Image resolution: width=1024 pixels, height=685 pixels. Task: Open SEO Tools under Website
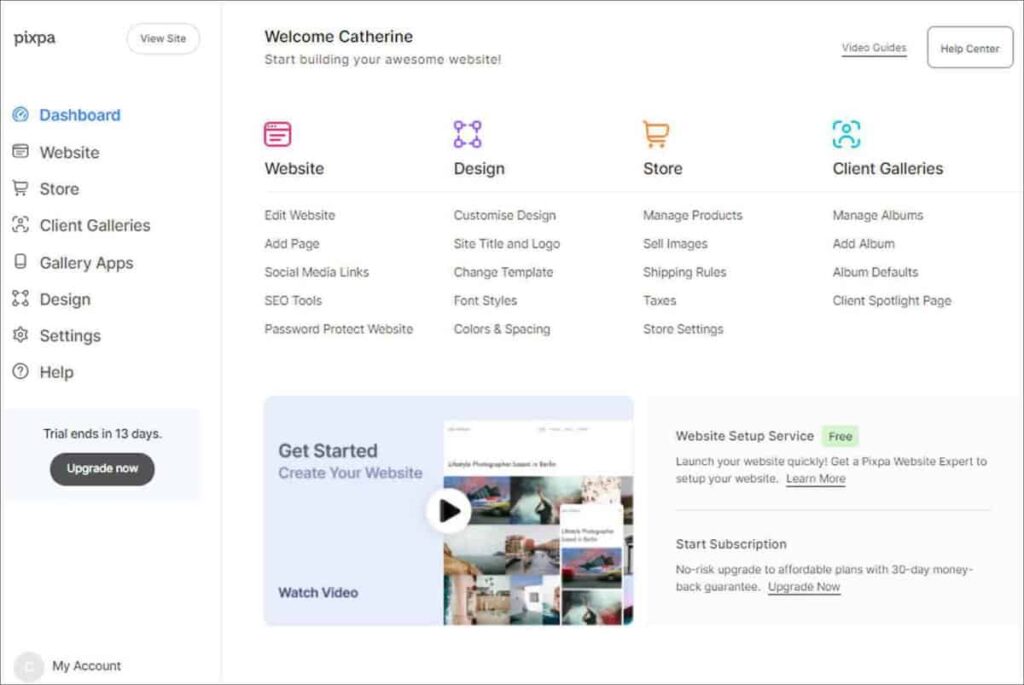pyautogui.click(x=293, y=300)
